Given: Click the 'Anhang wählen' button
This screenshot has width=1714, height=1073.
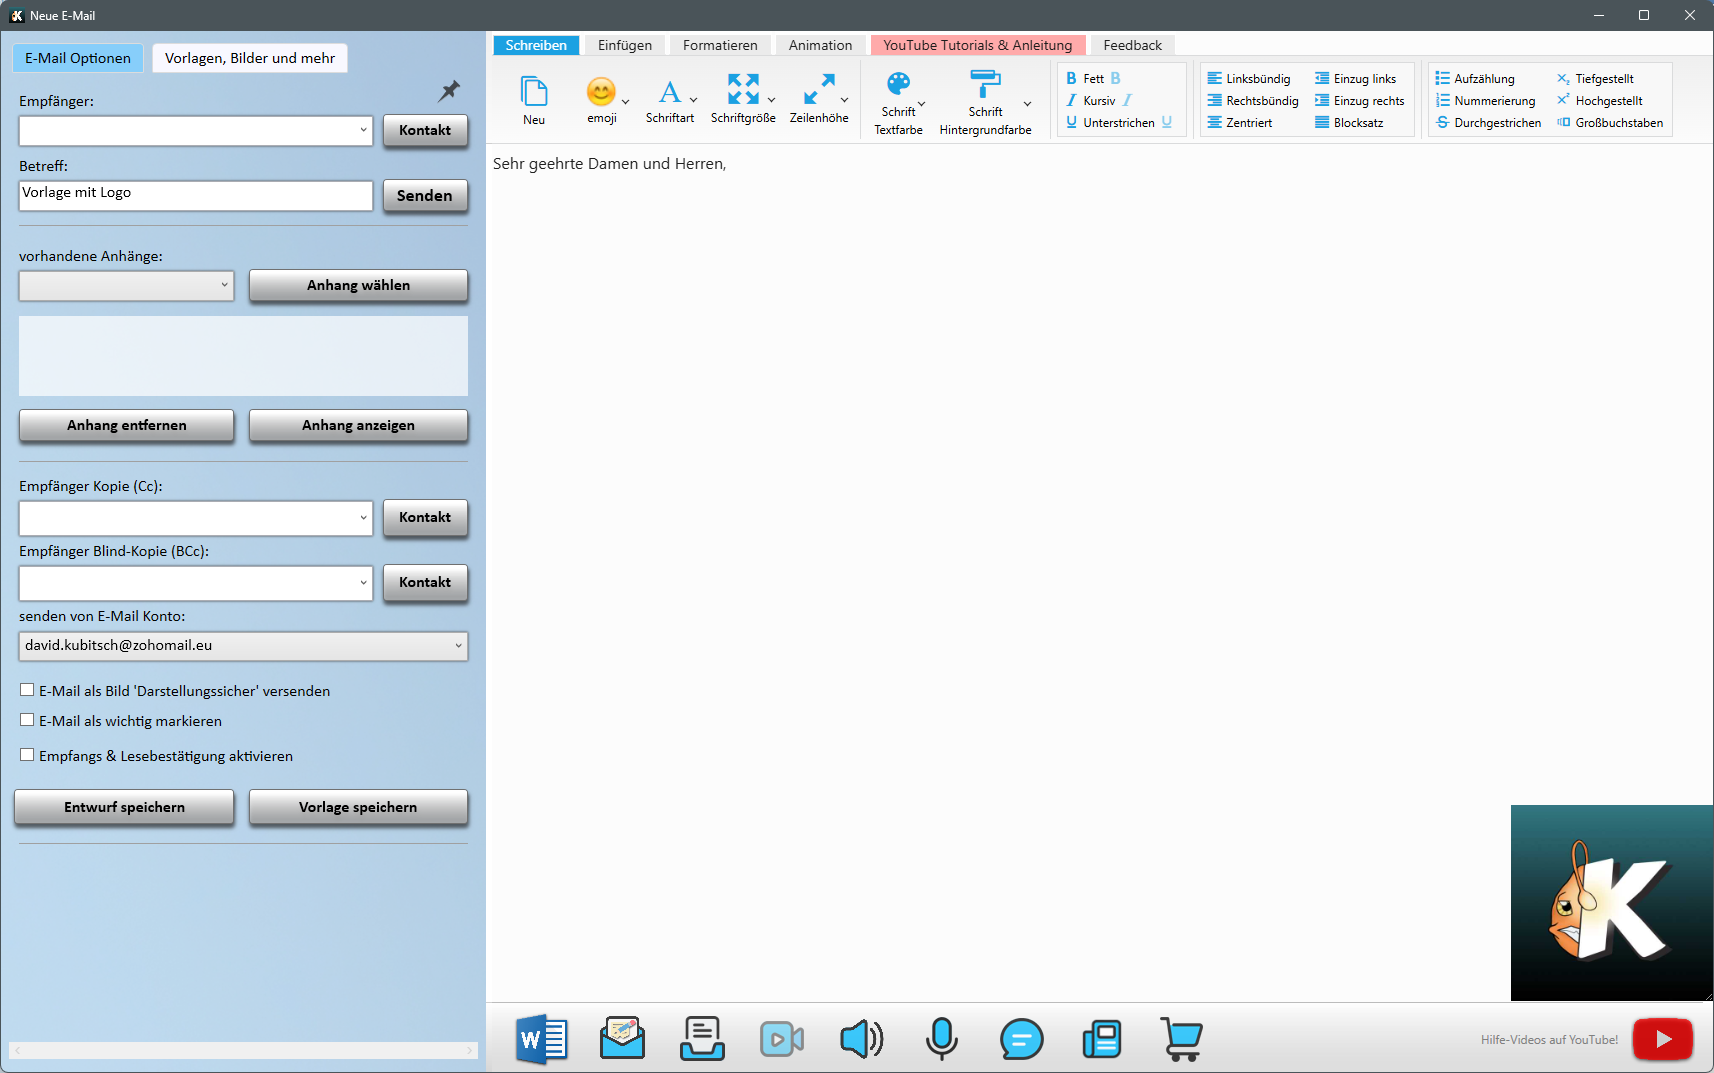Looking at the screenshot, I should [358, 286].
